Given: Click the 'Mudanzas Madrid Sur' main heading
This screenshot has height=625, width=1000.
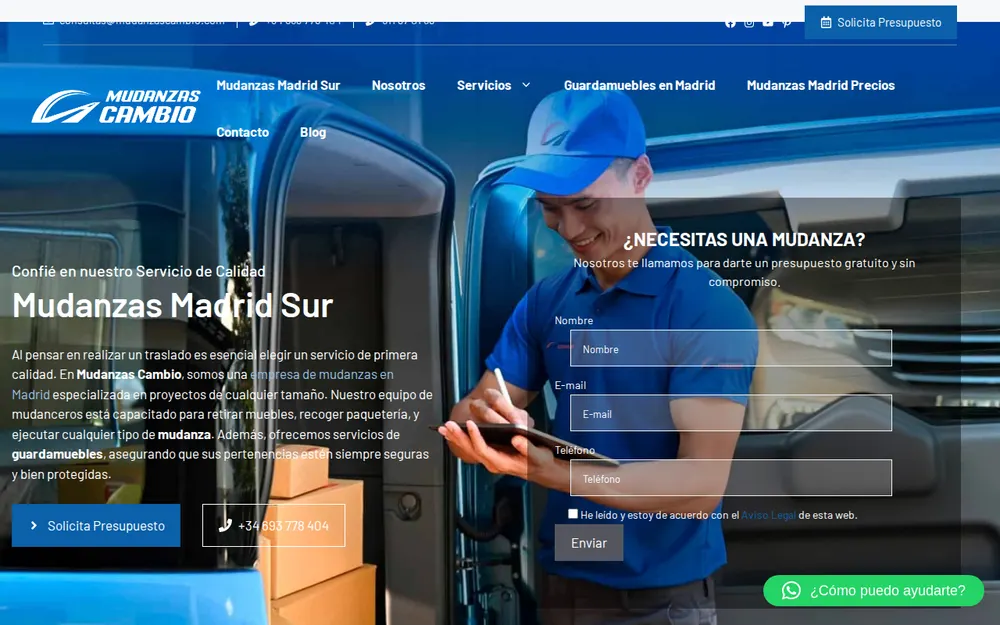Looking at the screenshot, I should tap(172, 305).
